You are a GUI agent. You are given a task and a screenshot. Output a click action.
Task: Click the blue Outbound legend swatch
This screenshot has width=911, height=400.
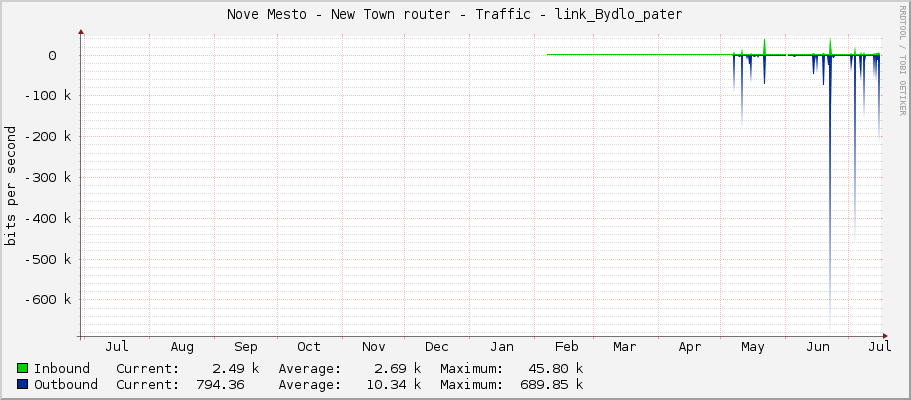click(23, 384)
